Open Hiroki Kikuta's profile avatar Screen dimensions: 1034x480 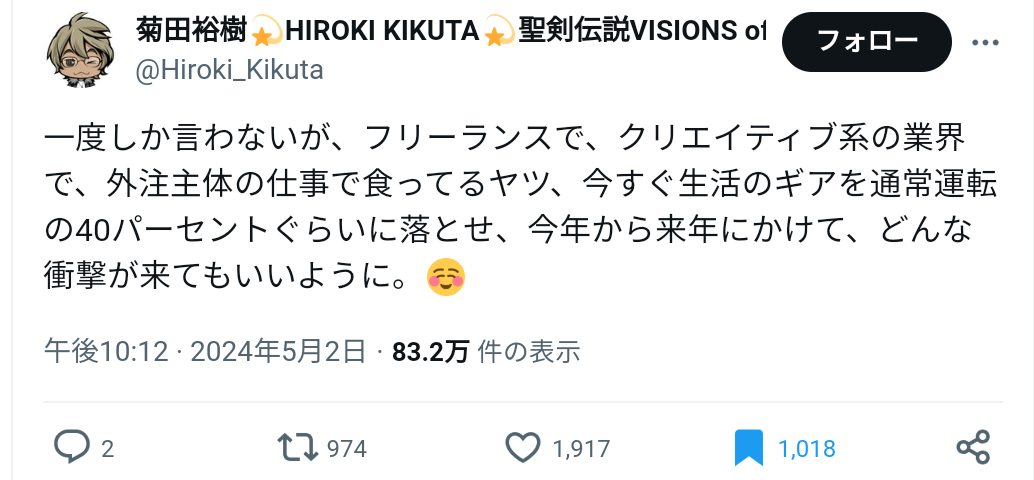(x=81, y=51)
